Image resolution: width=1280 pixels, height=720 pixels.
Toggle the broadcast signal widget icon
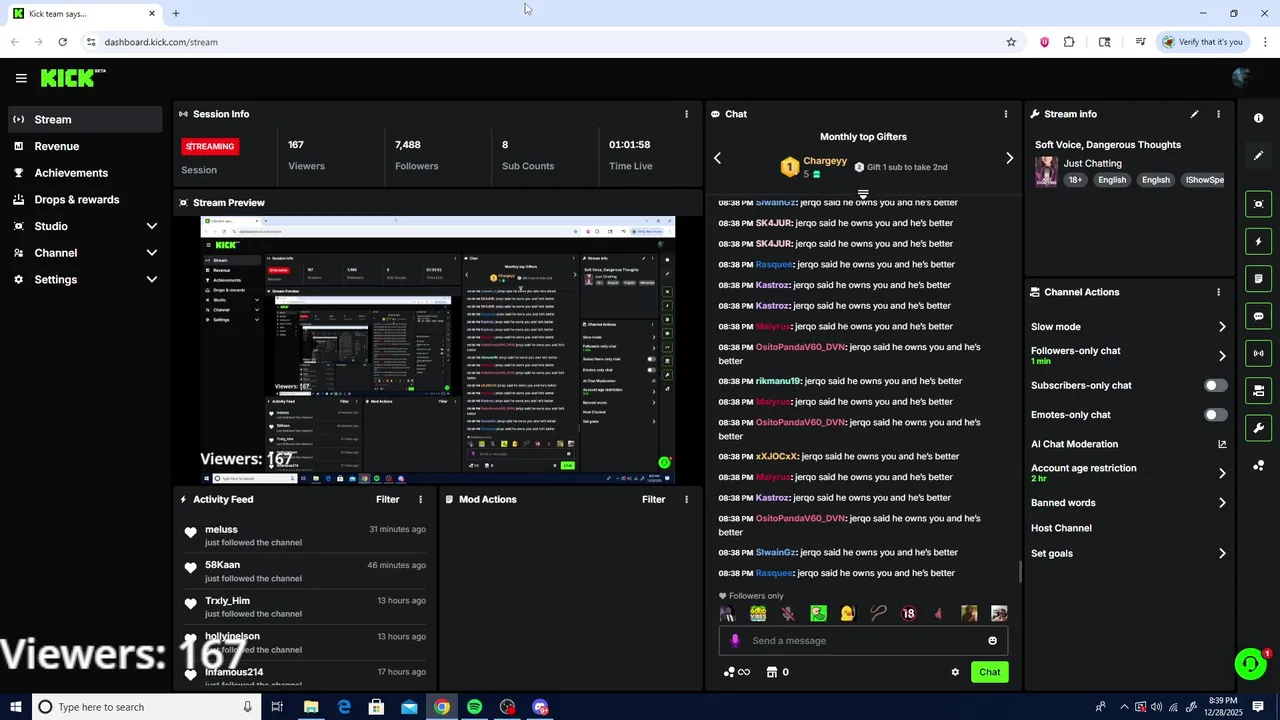1258,353
